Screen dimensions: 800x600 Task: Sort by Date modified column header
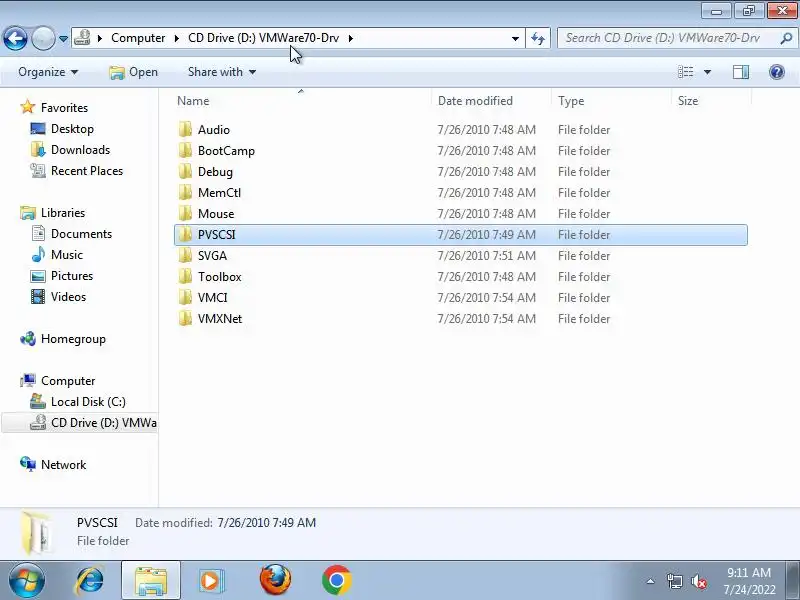point(491,101)
